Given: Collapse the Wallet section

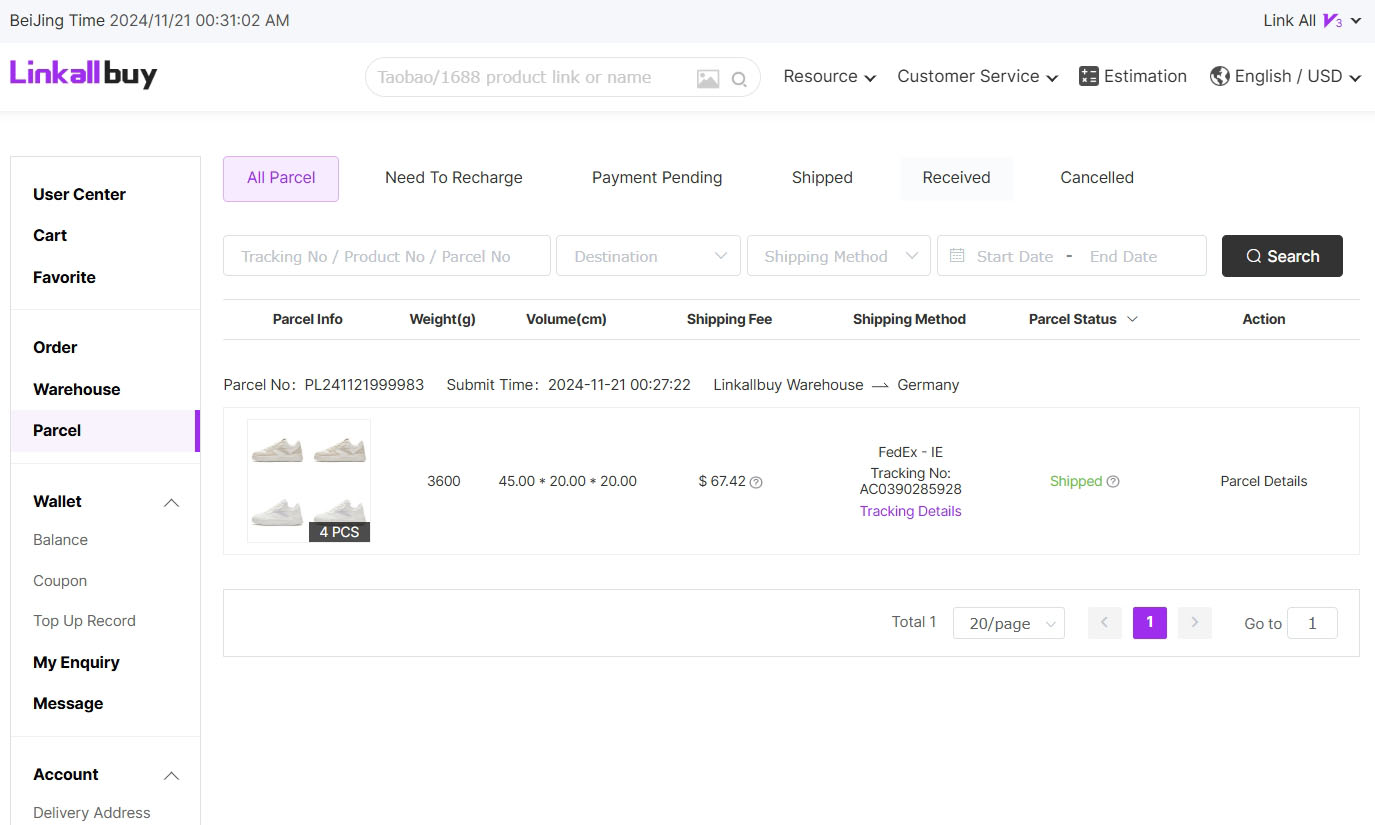Looking at the screenshot, I should click(171, 502).
